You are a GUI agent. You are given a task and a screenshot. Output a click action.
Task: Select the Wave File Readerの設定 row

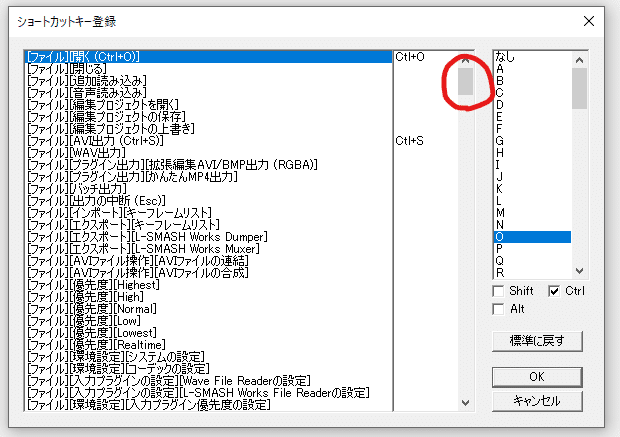click(208, 381)
